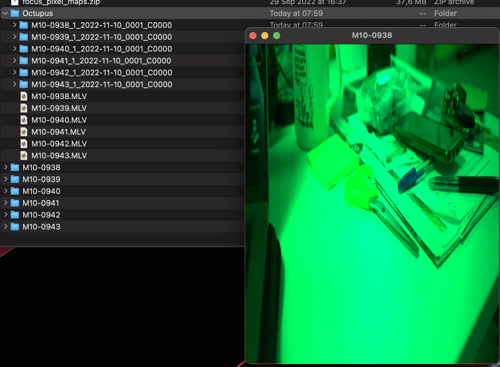Select the M10-0940 folder name
This screenshot has height=367, width=500.
click(41, 191)
